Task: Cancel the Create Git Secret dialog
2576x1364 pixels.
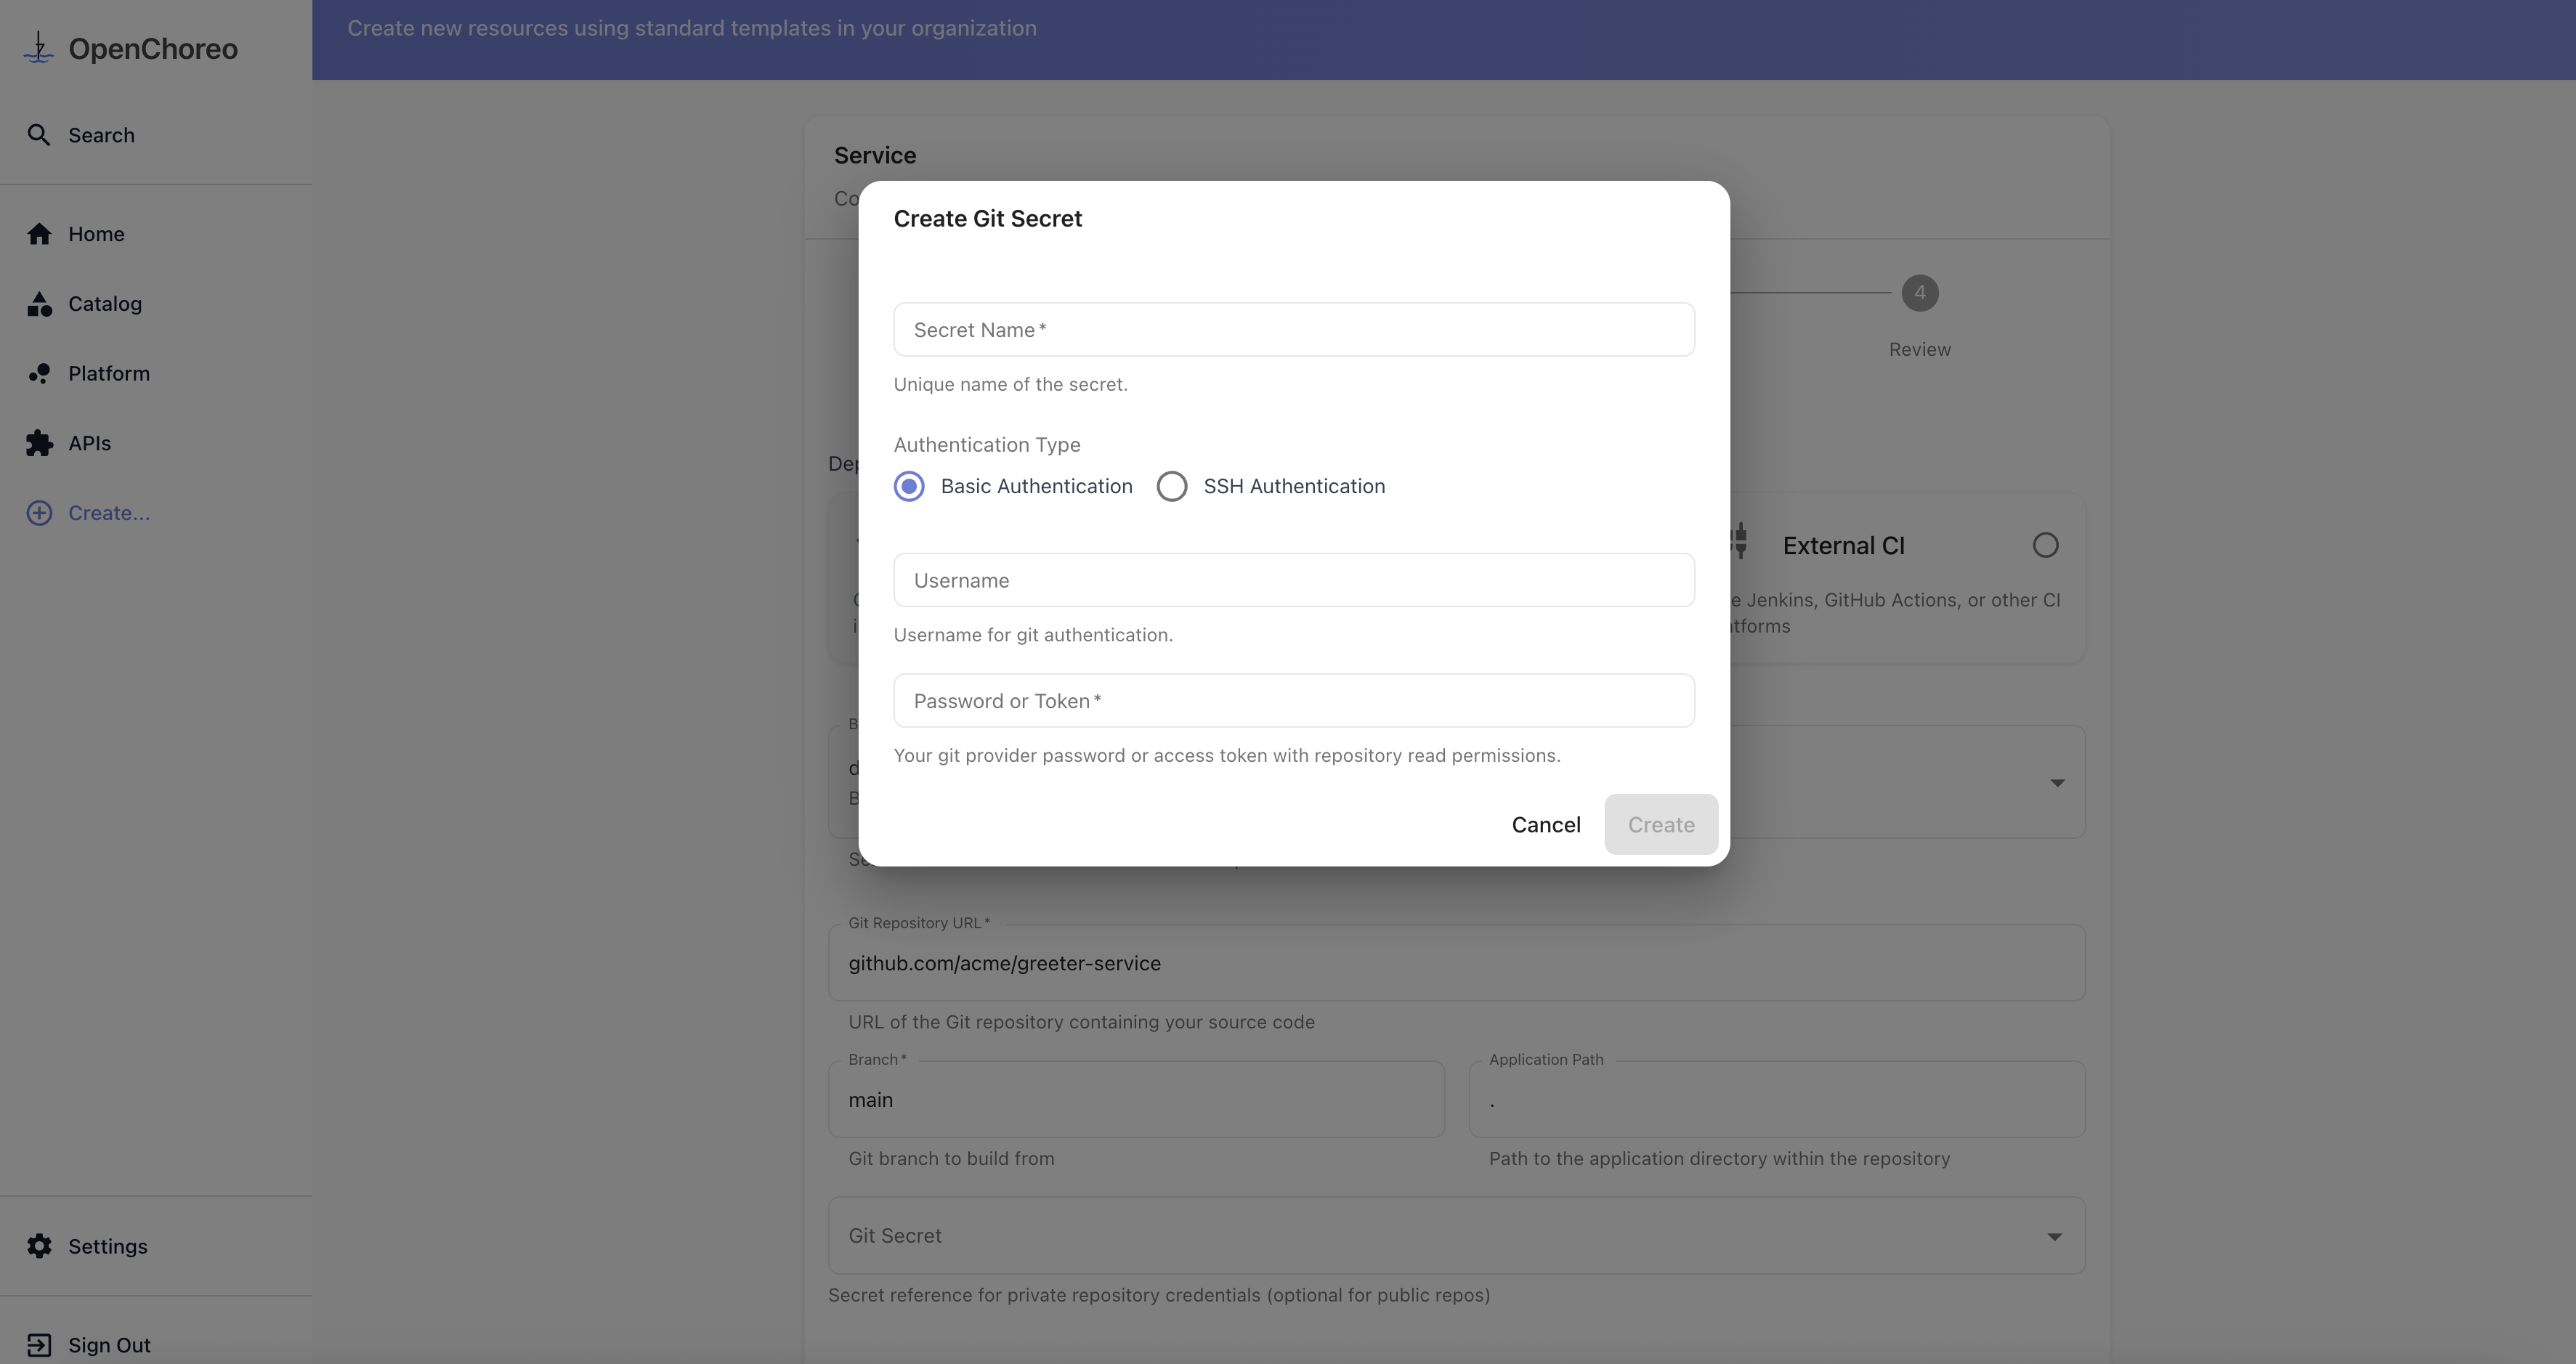Action: point(1545,825)
